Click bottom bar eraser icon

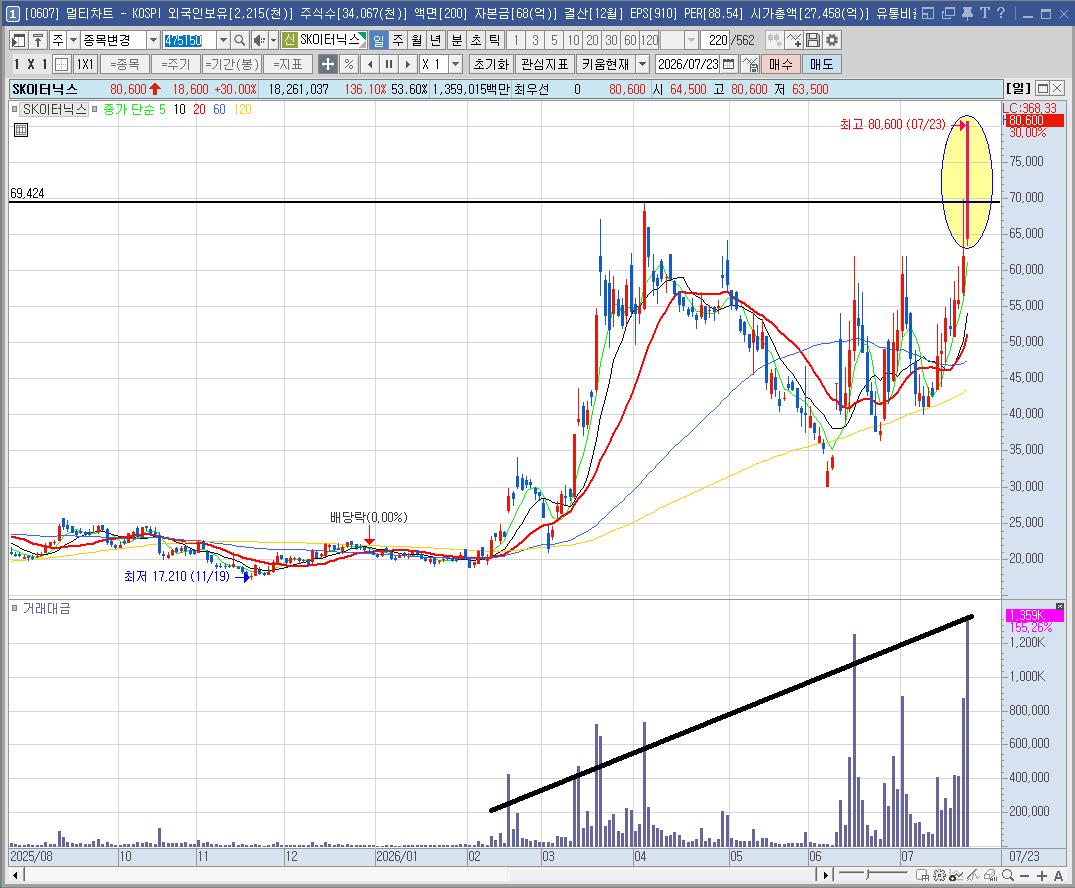pyautogui.click(x=990, y=875)
